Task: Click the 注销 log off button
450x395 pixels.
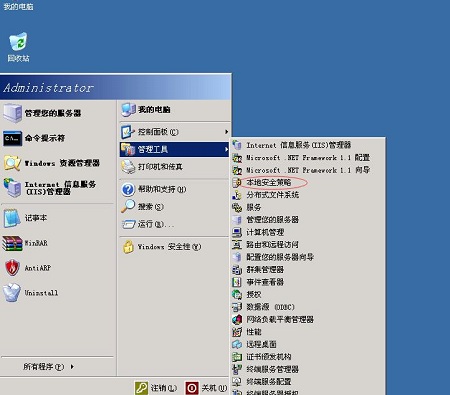Action: pos(156,388)
